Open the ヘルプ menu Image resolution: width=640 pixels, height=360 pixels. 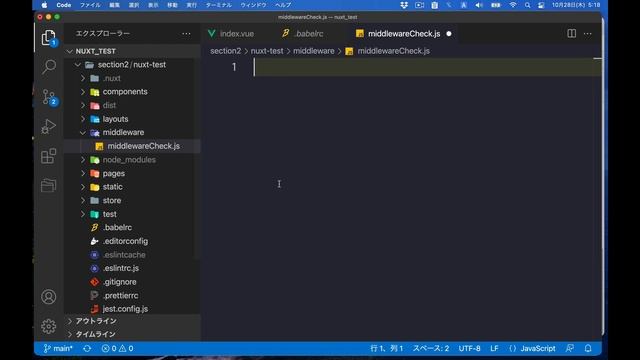click(x=283, y=5)
